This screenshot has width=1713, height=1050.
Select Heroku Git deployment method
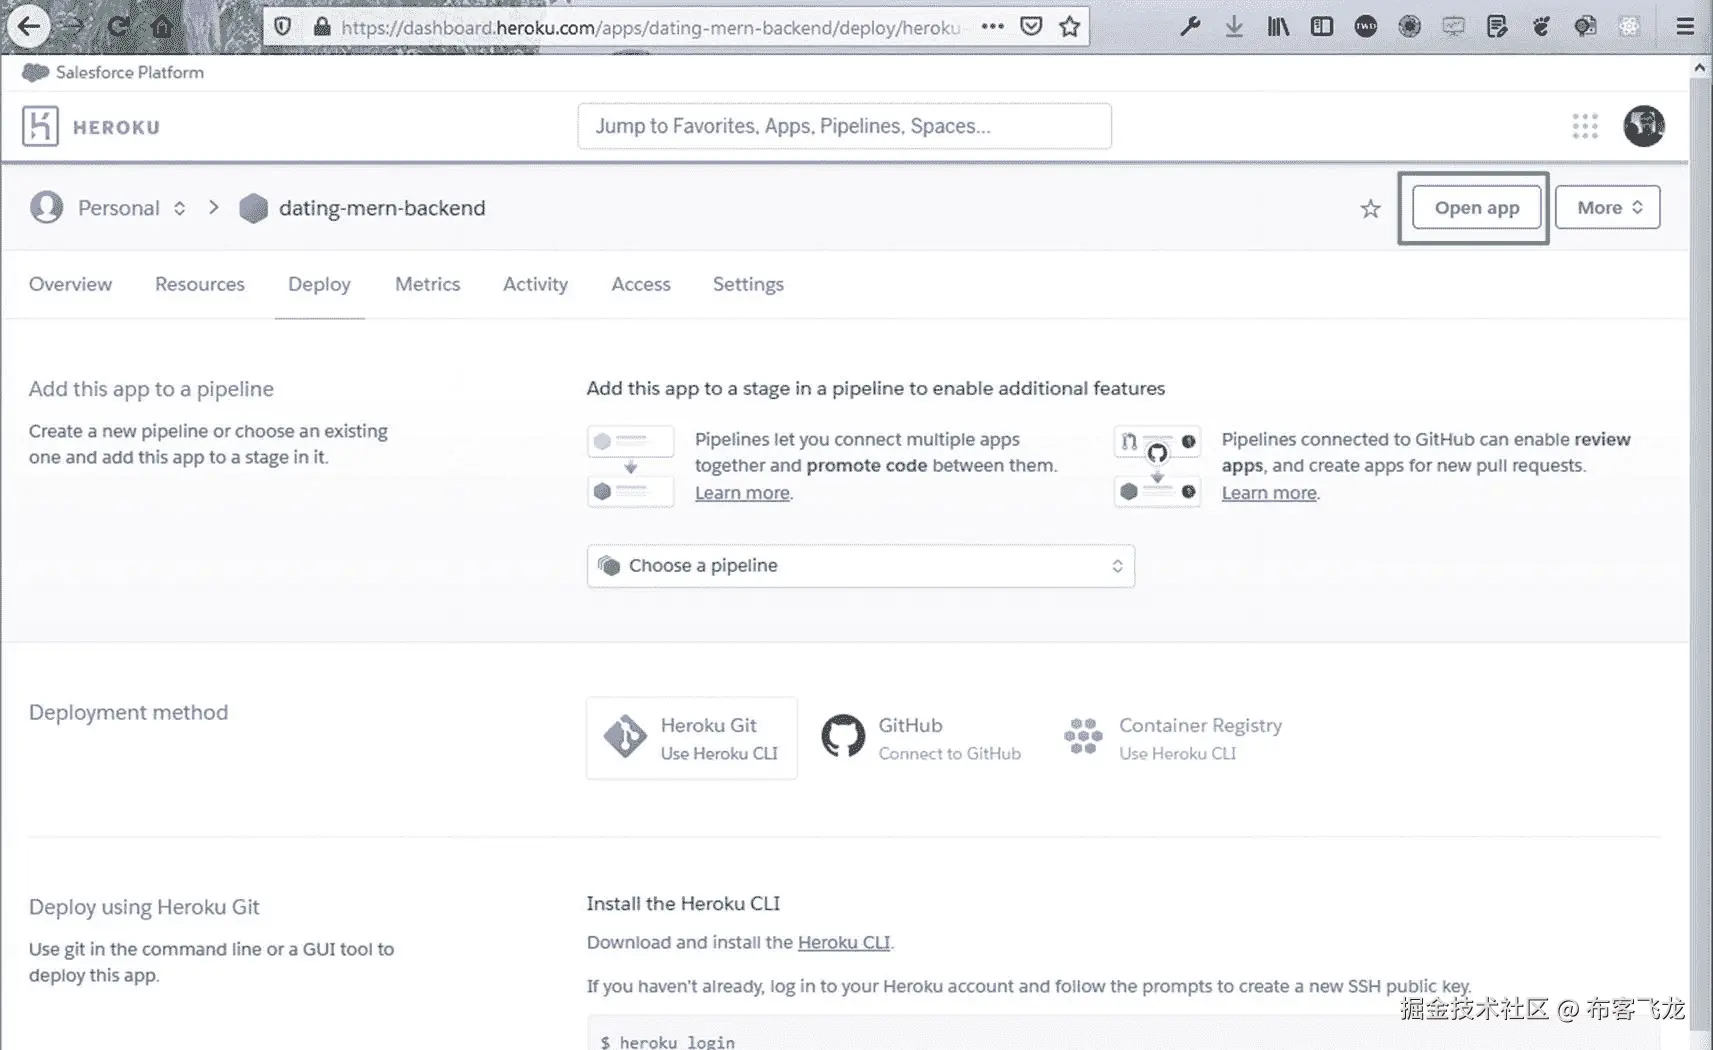click(692, 738)
